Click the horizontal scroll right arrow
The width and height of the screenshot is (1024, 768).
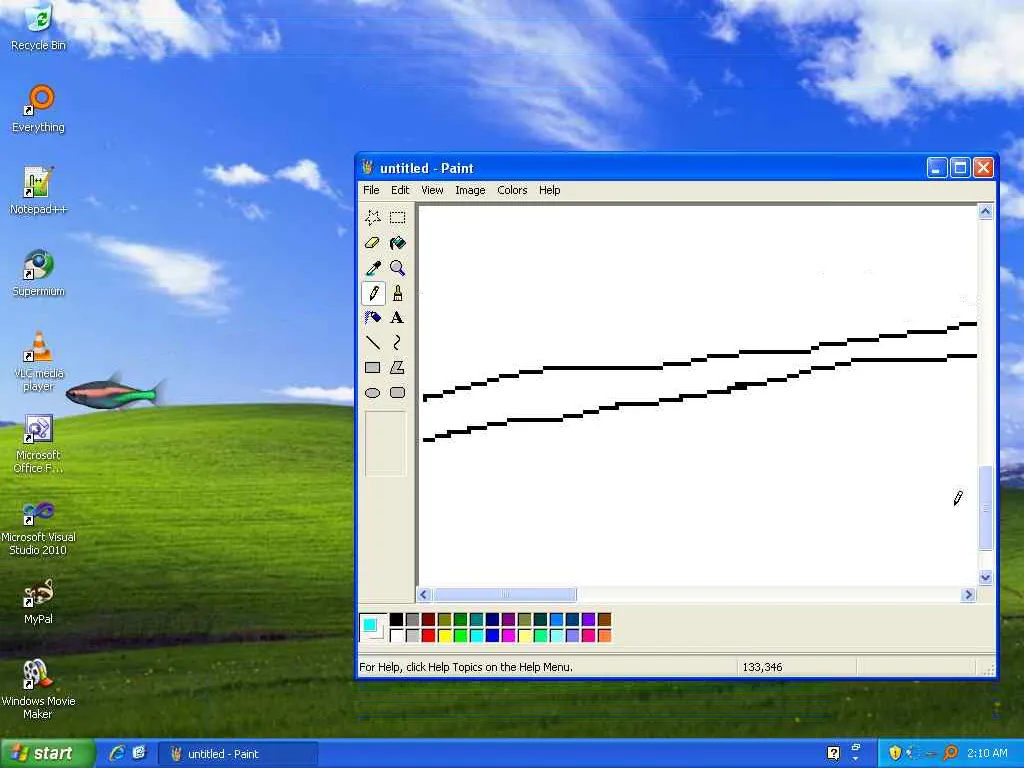(968, 594)
